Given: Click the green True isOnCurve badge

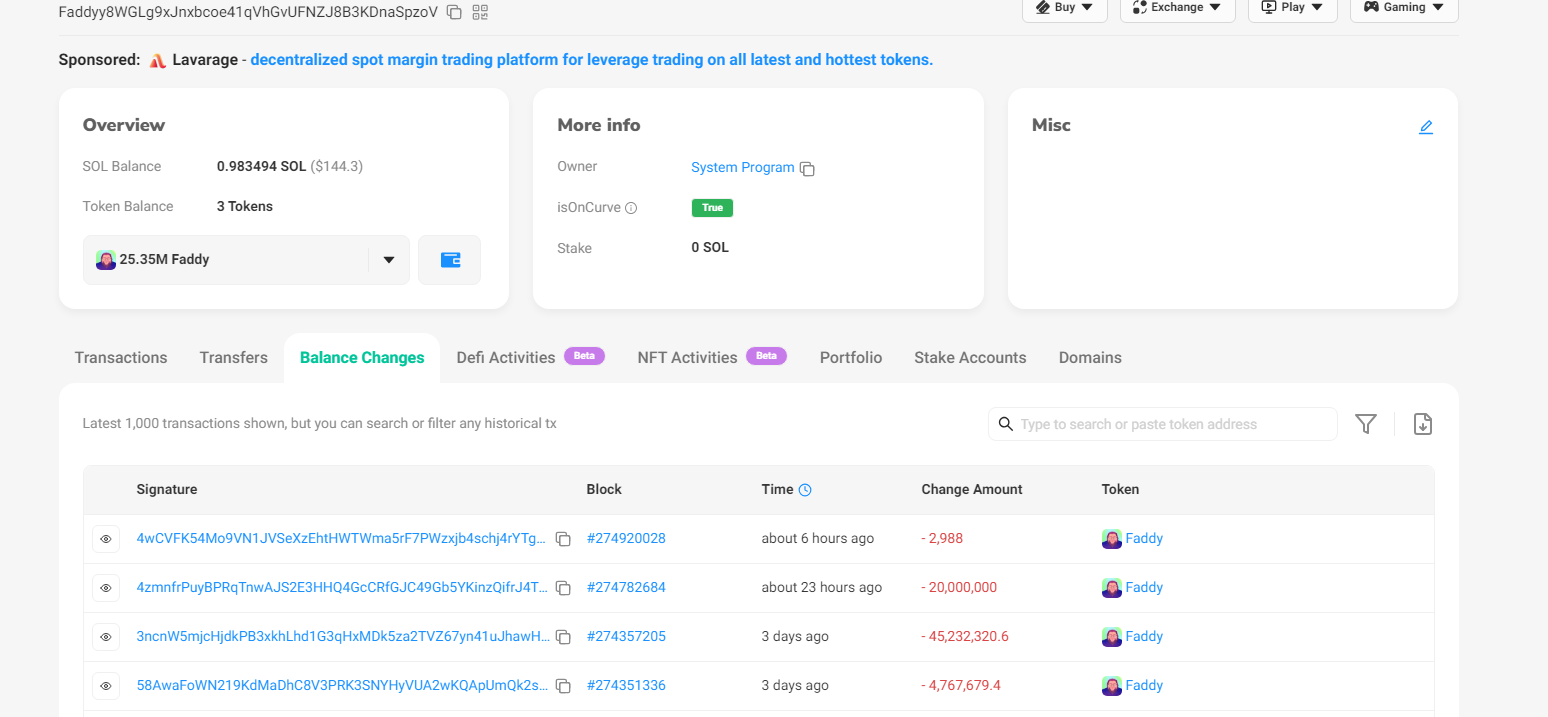Looking at the screenshot, I should 712,208.
